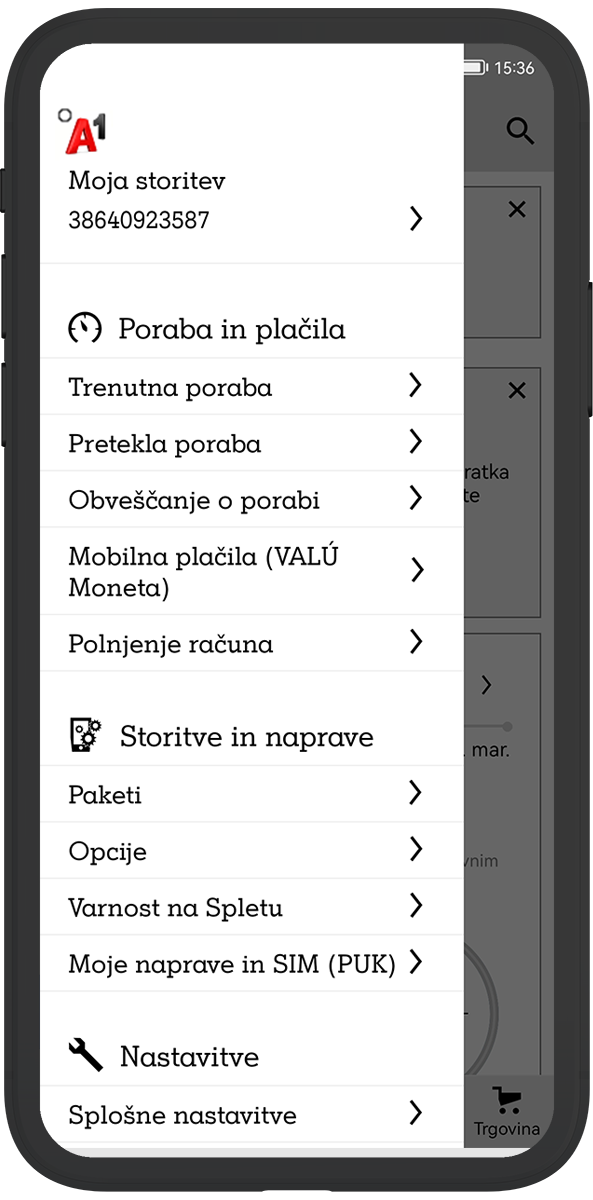Open Mobilna plačila (VALÚ Moneta)
This screenshot has height=1200, width=593.
pyautogui.click(x=252, y=571)
